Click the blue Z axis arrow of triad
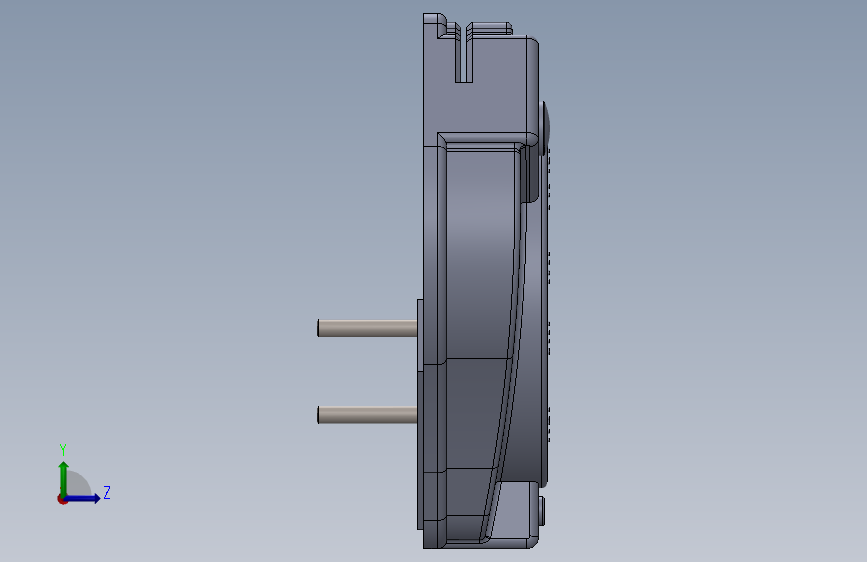Viewport: 867px width, 562px height. coord(83,498)
